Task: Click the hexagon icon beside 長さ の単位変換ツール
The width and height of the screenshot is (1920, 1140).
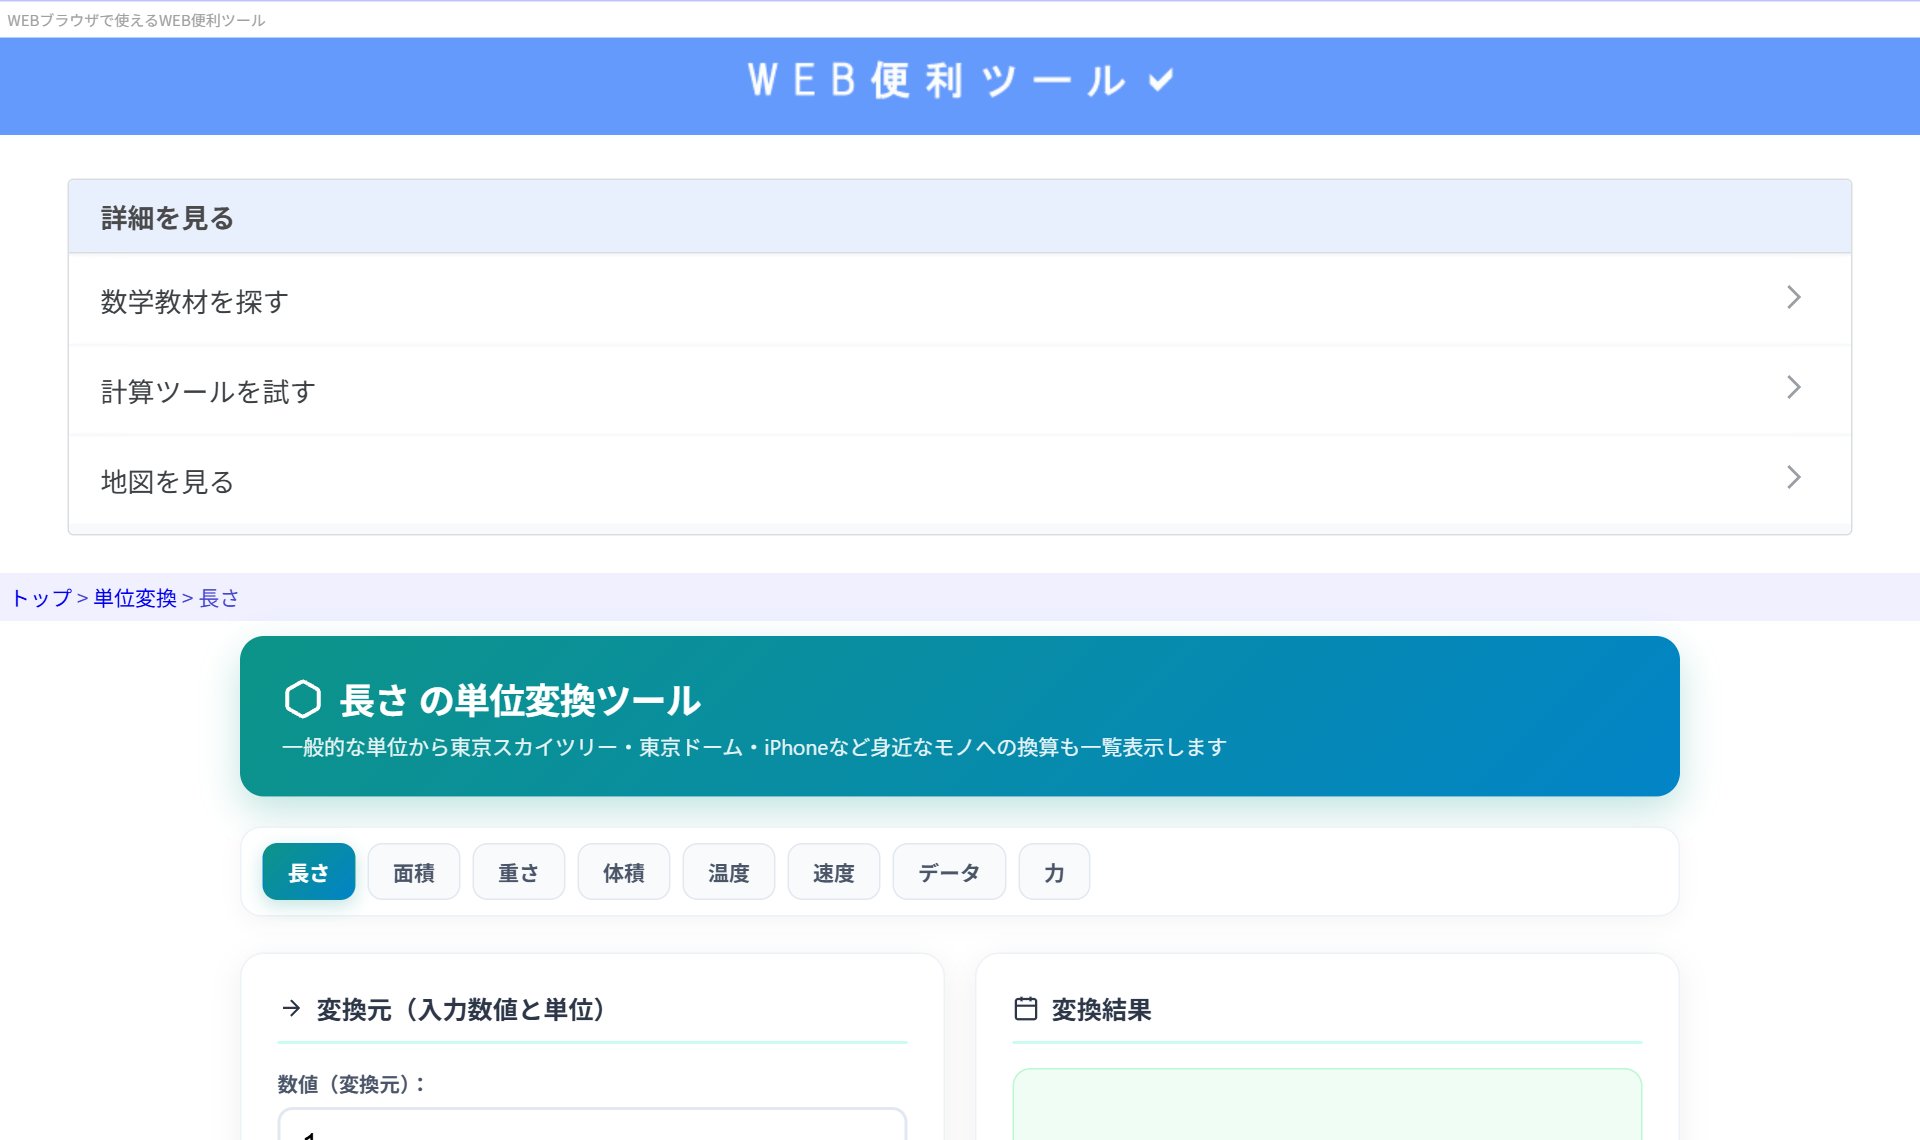Action: (302, 700)
